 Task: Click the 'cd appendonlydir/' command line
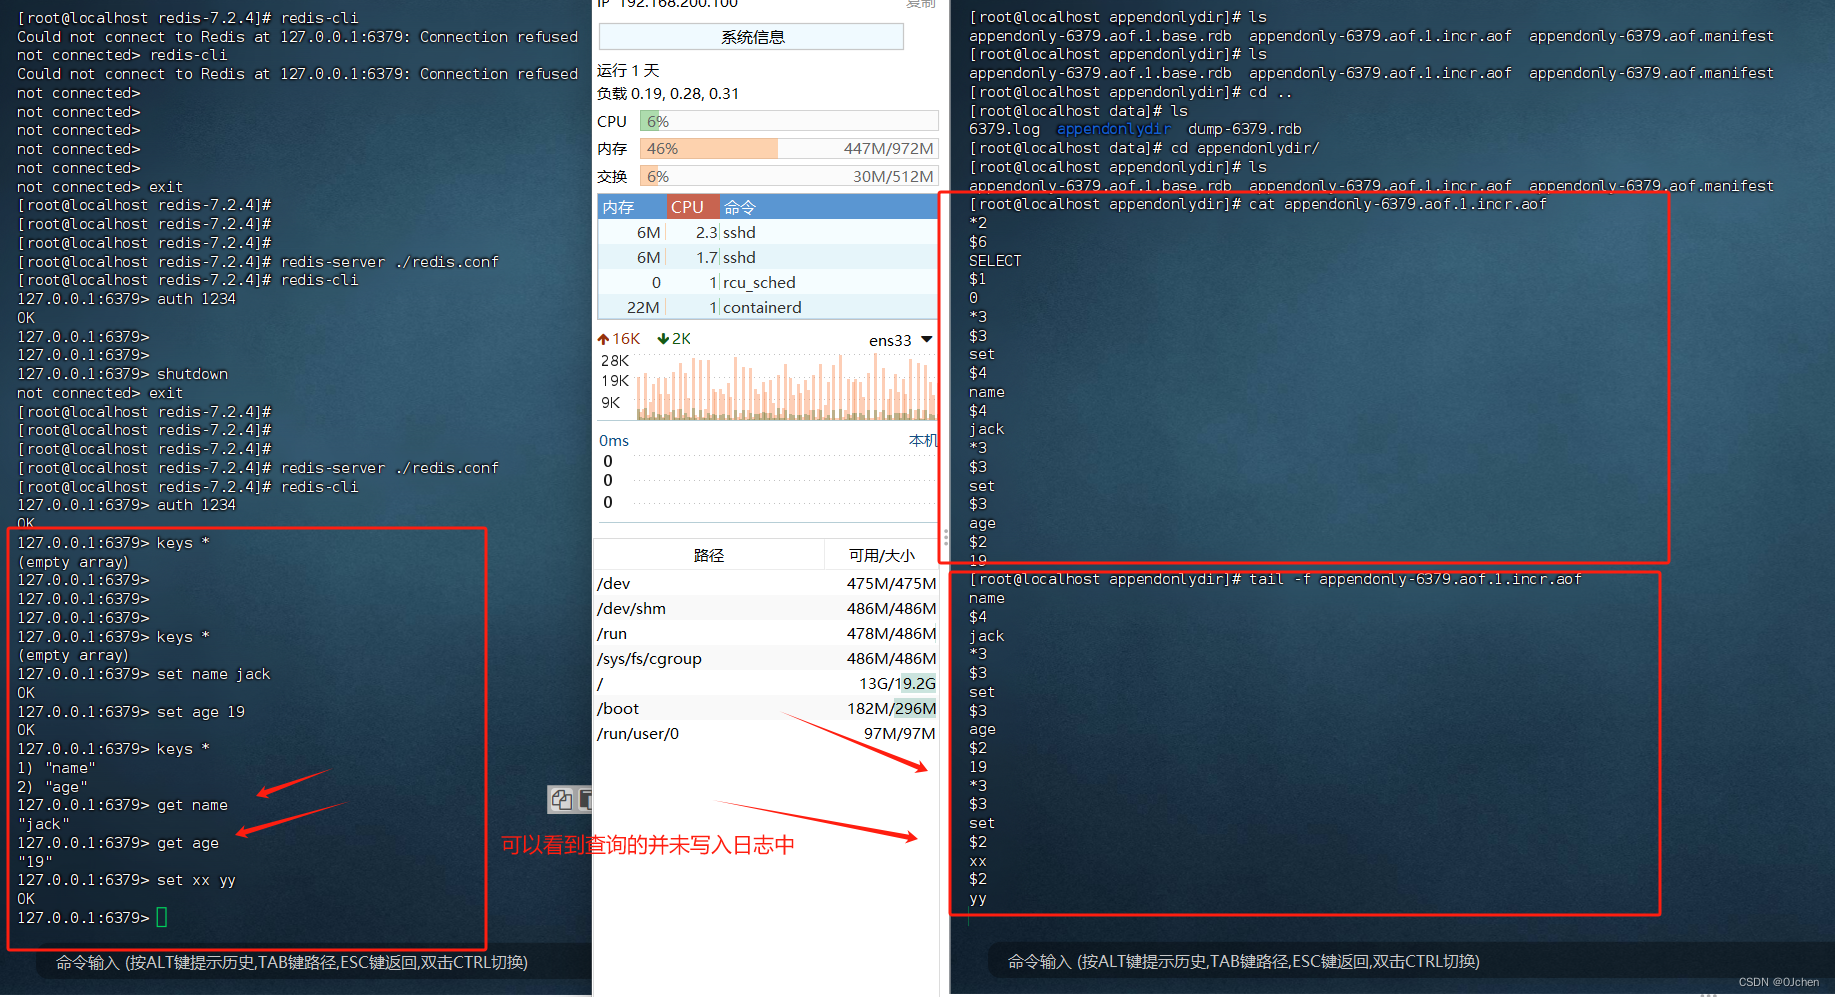click(x=1144, y=148)
